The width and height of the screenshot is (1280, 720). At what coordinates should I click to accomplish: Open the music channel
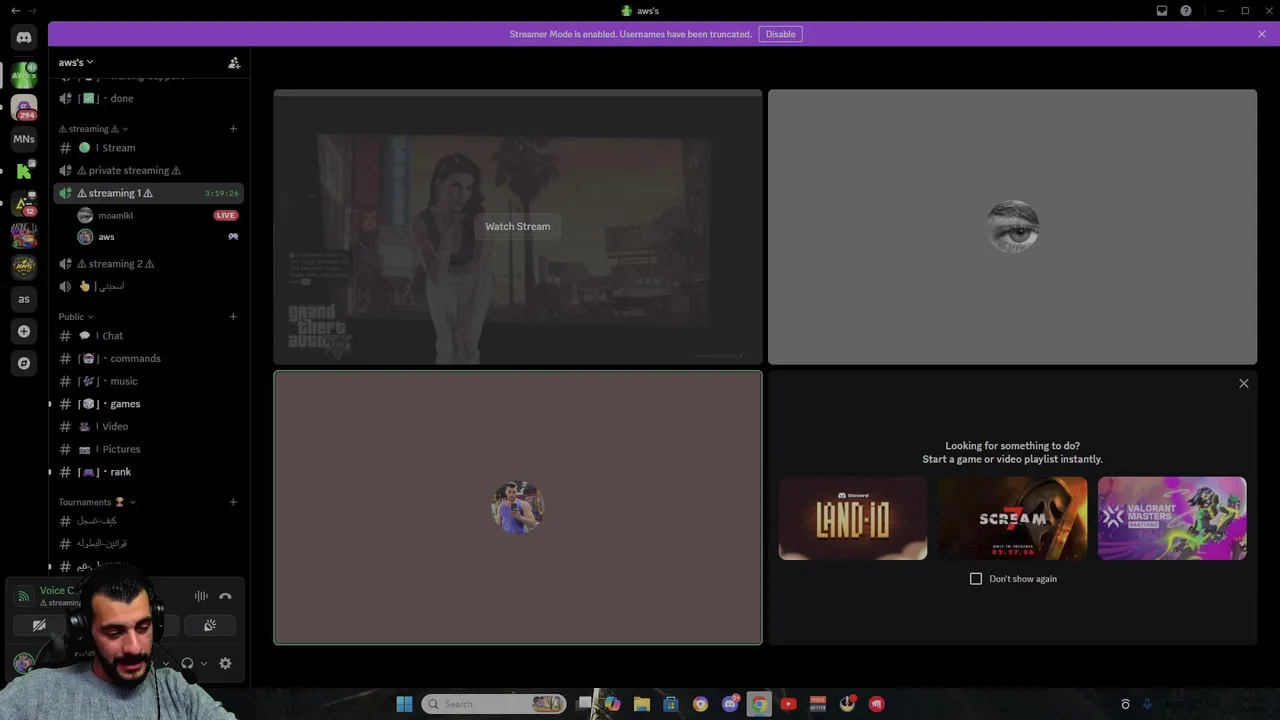coord(148,381)
